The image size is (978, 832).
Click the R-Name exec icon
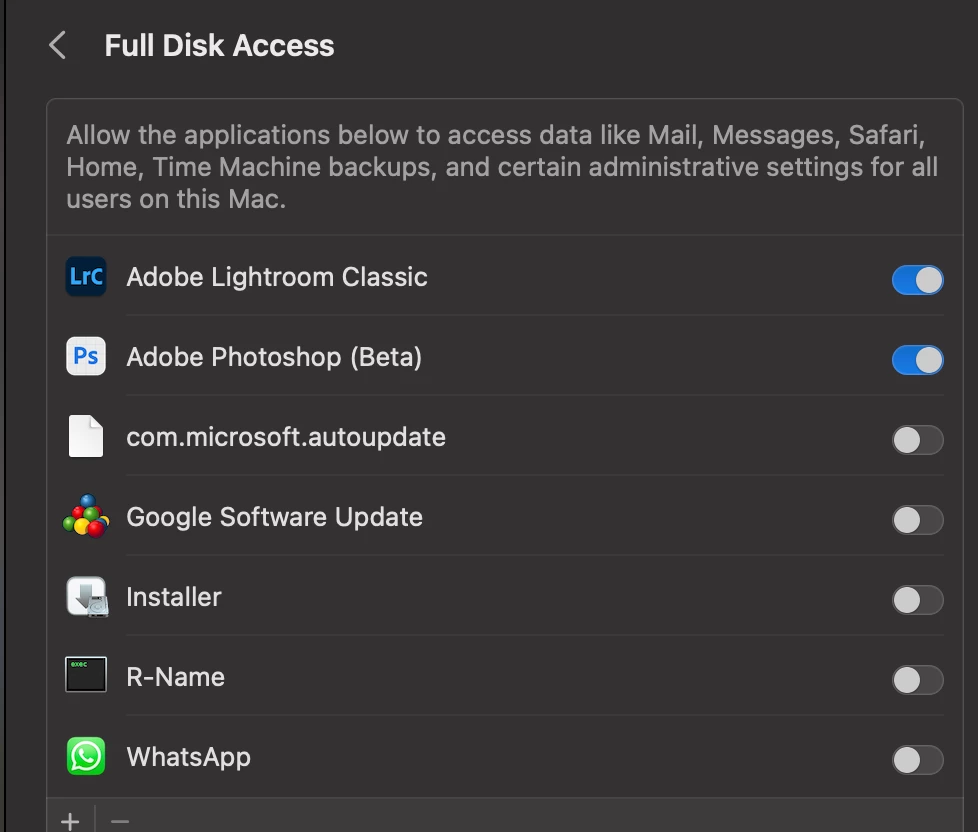(86, 677)
